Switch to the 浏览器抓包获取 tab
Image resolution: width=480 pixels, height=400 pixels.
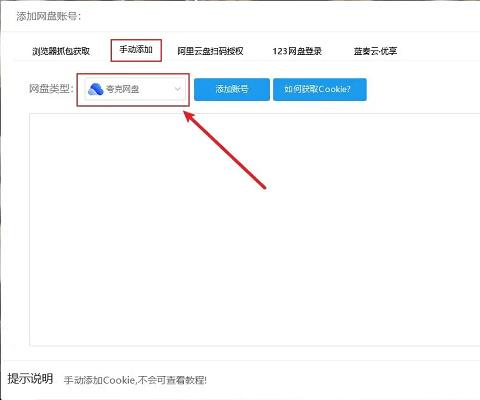[61, 51]
